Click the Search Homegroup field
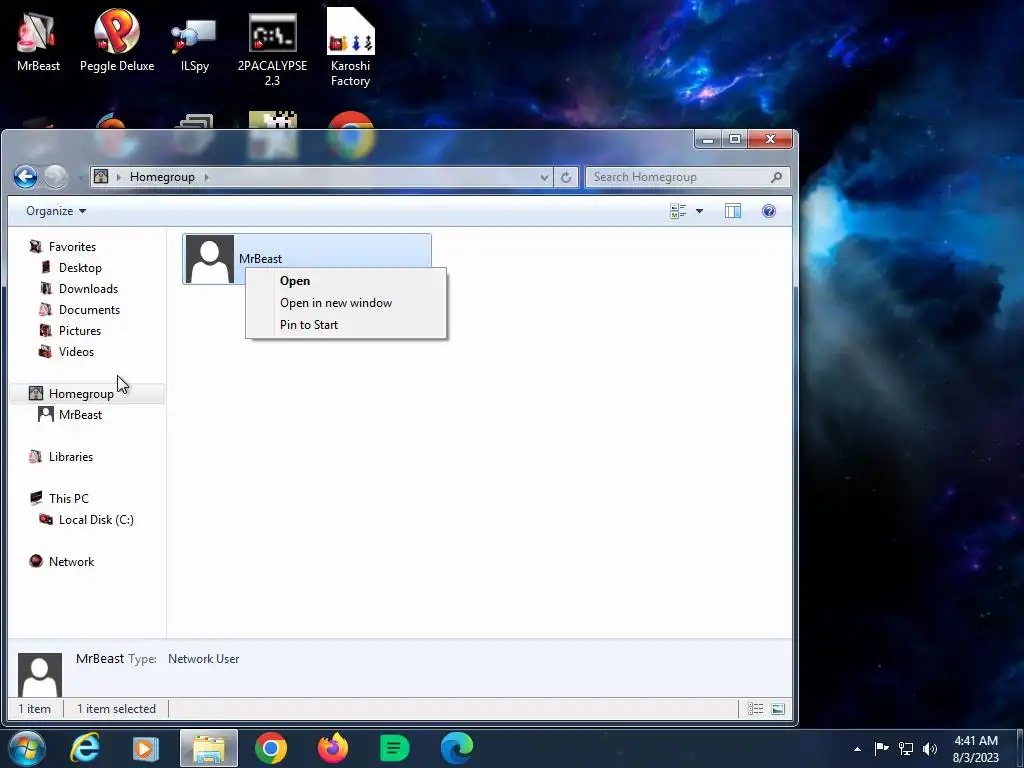Image resolution: width=1024 pixels, height=768 pixels. tap(688, 177)
